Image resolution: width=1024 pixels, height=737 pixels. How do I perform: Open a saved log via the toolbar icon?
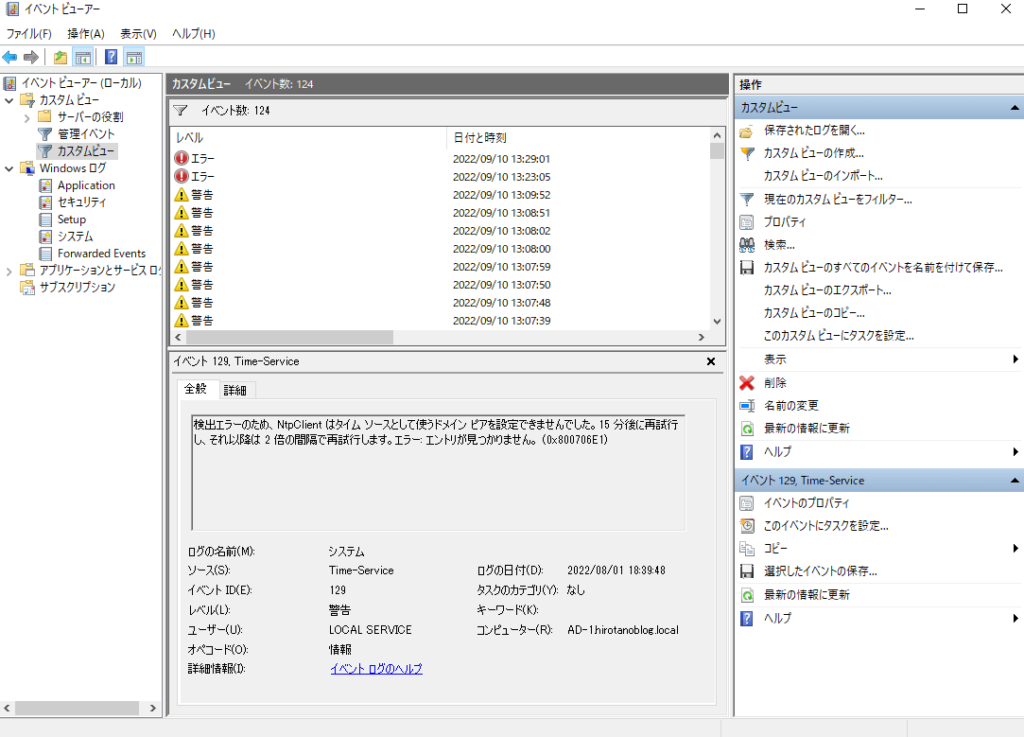59,57
